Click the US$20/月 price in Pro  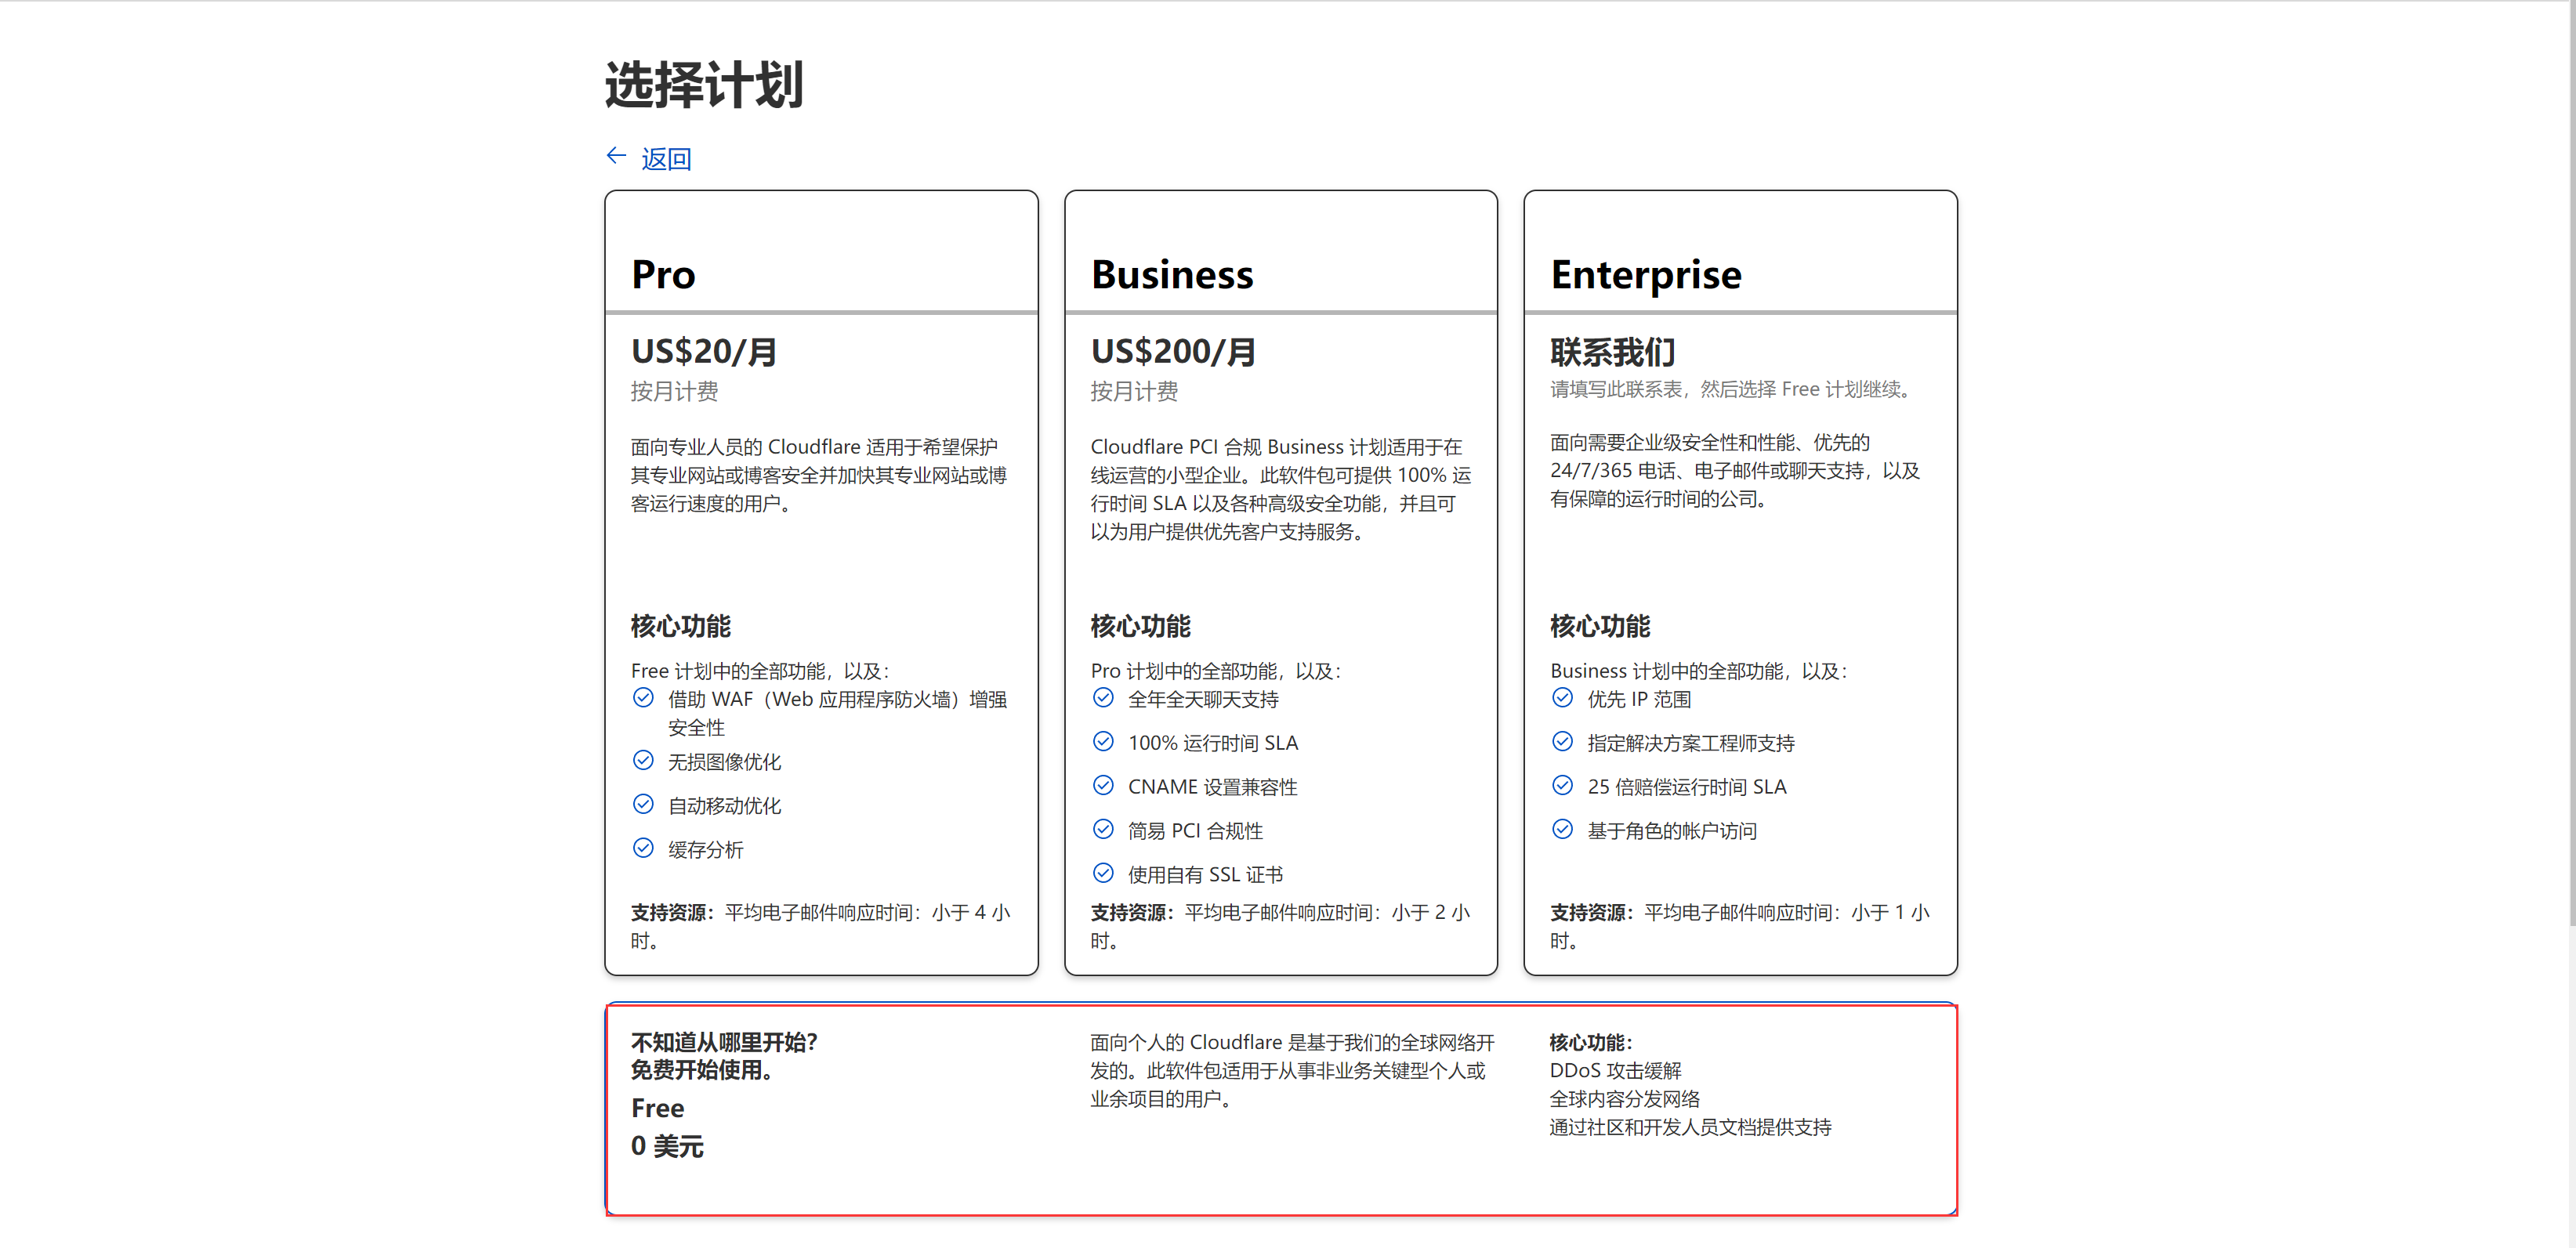[x=704, y=351]
